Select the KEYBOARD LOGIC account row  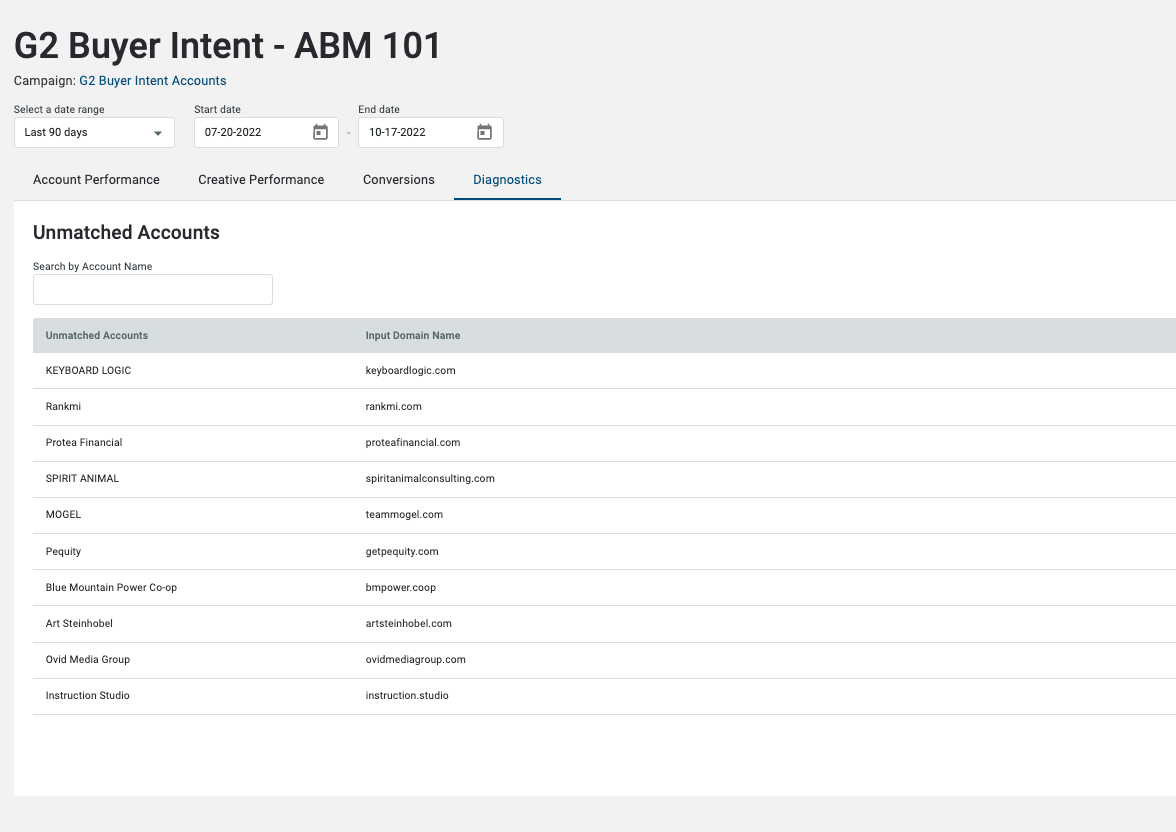604,371
